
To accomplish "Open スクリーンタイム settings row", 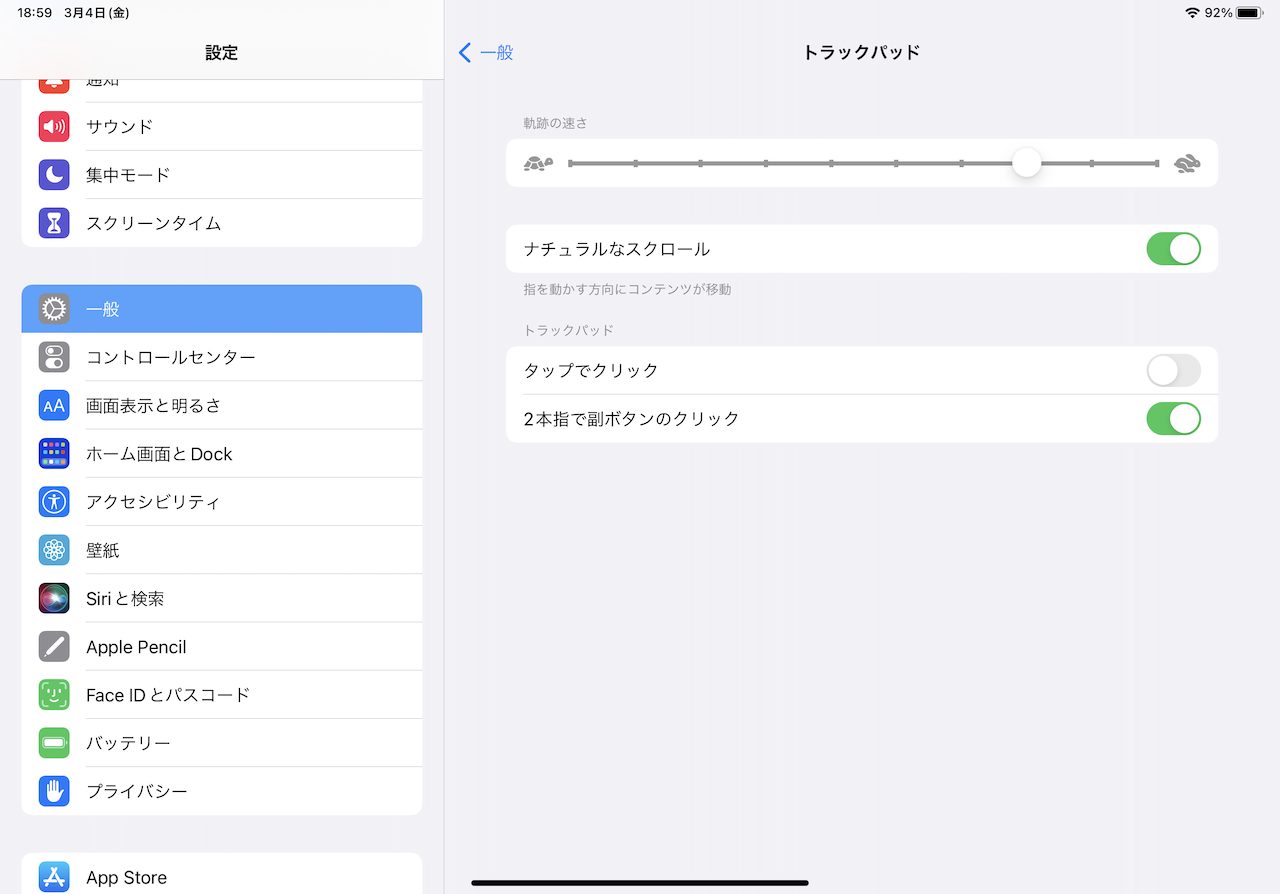I will click(x=222, y=223).
